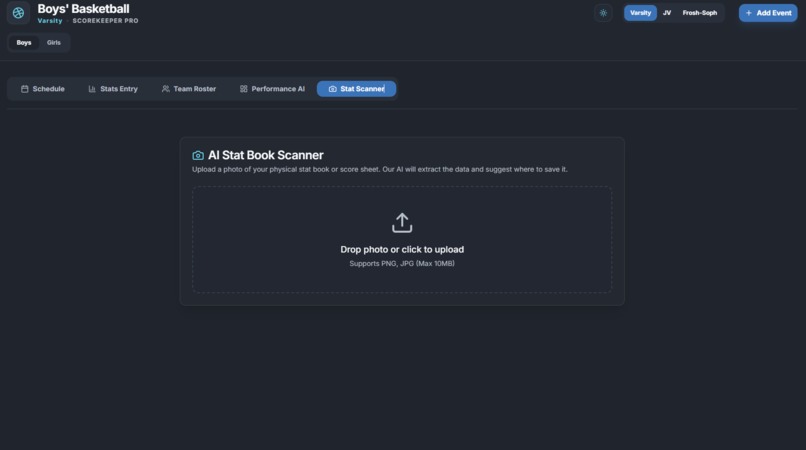Viewport: 806px width, 450px height.
Task: Select the Boys team toggle
Action: click(24, 43)
